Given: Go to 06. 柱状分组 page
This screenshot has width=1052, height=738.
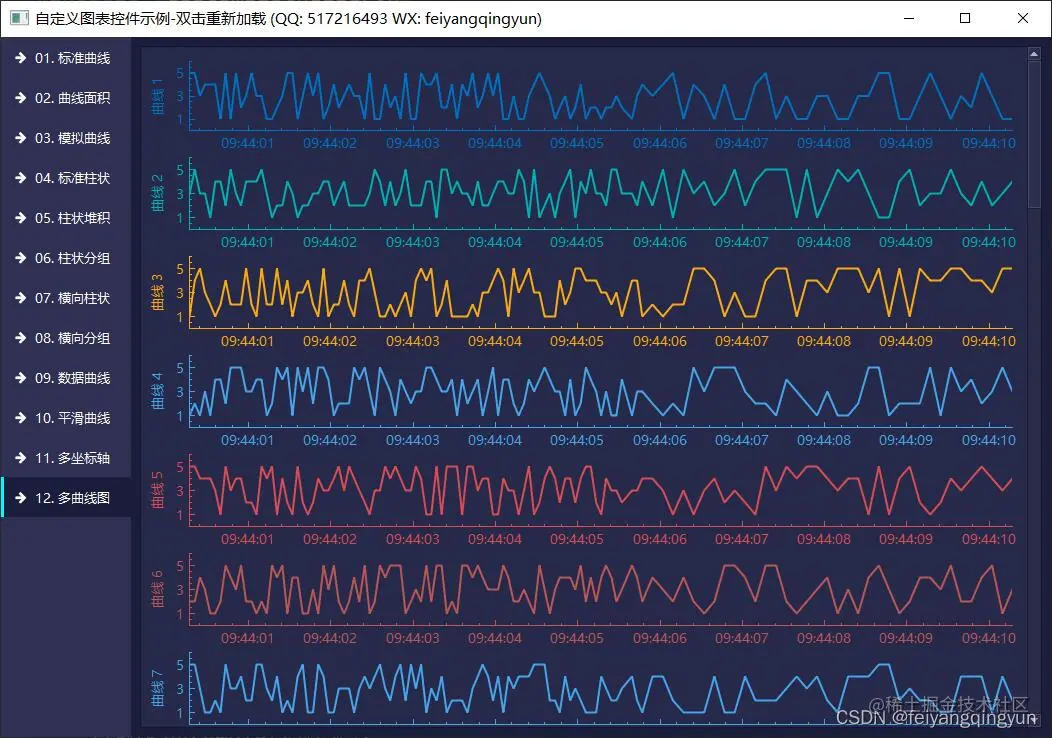Looking at the screenshot, I should [x=65, y=258].
